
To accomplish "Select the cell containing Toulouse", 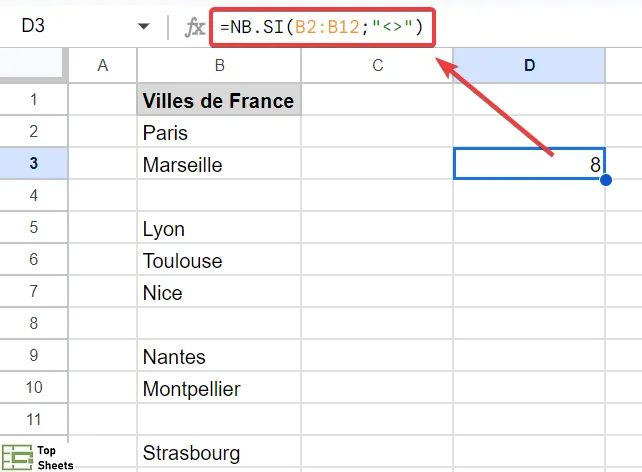I will coord(219,260).
